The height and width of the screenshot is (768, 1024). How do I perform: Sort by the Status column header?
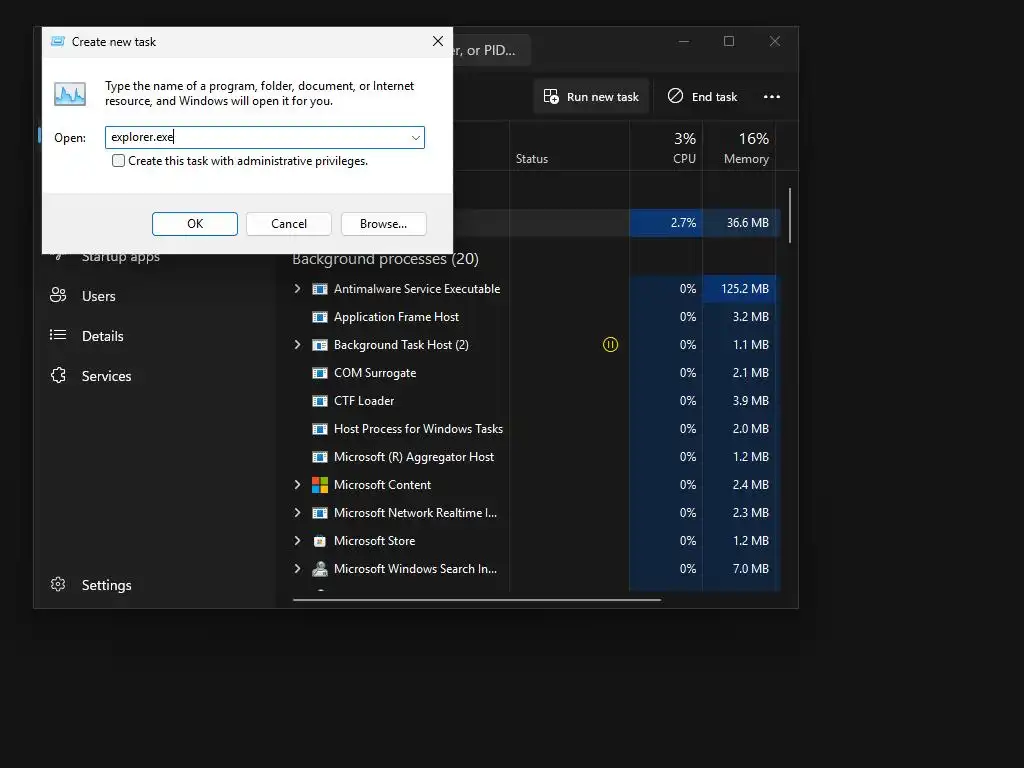tap(569, 147)
